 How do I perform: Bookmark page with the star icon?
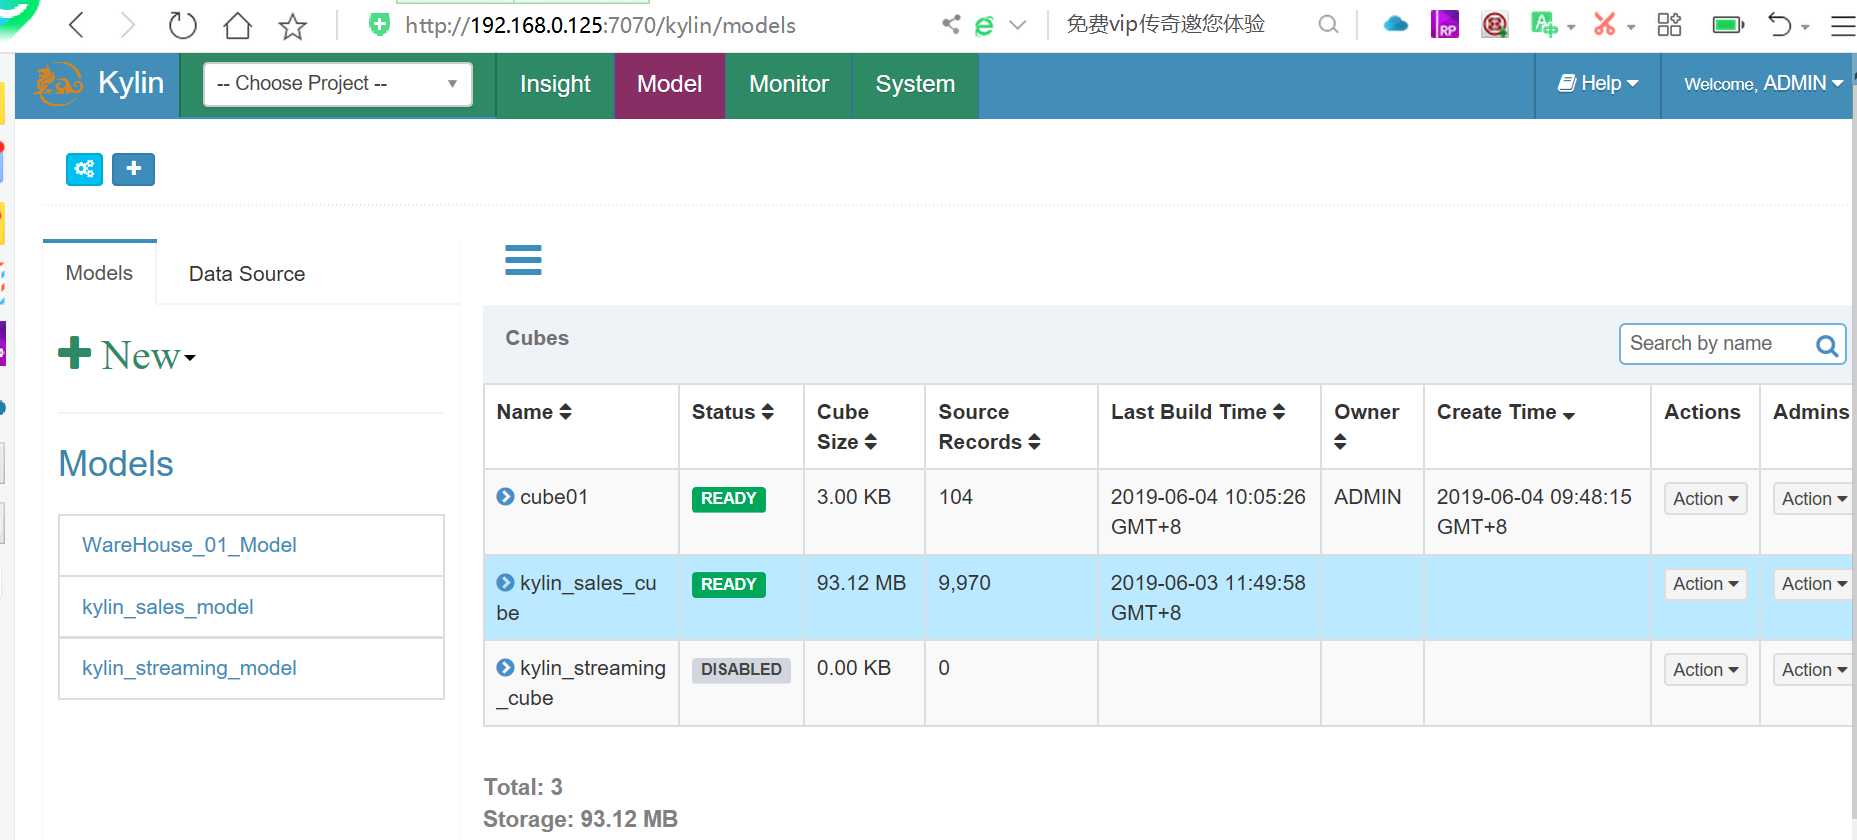pos(292,24)
